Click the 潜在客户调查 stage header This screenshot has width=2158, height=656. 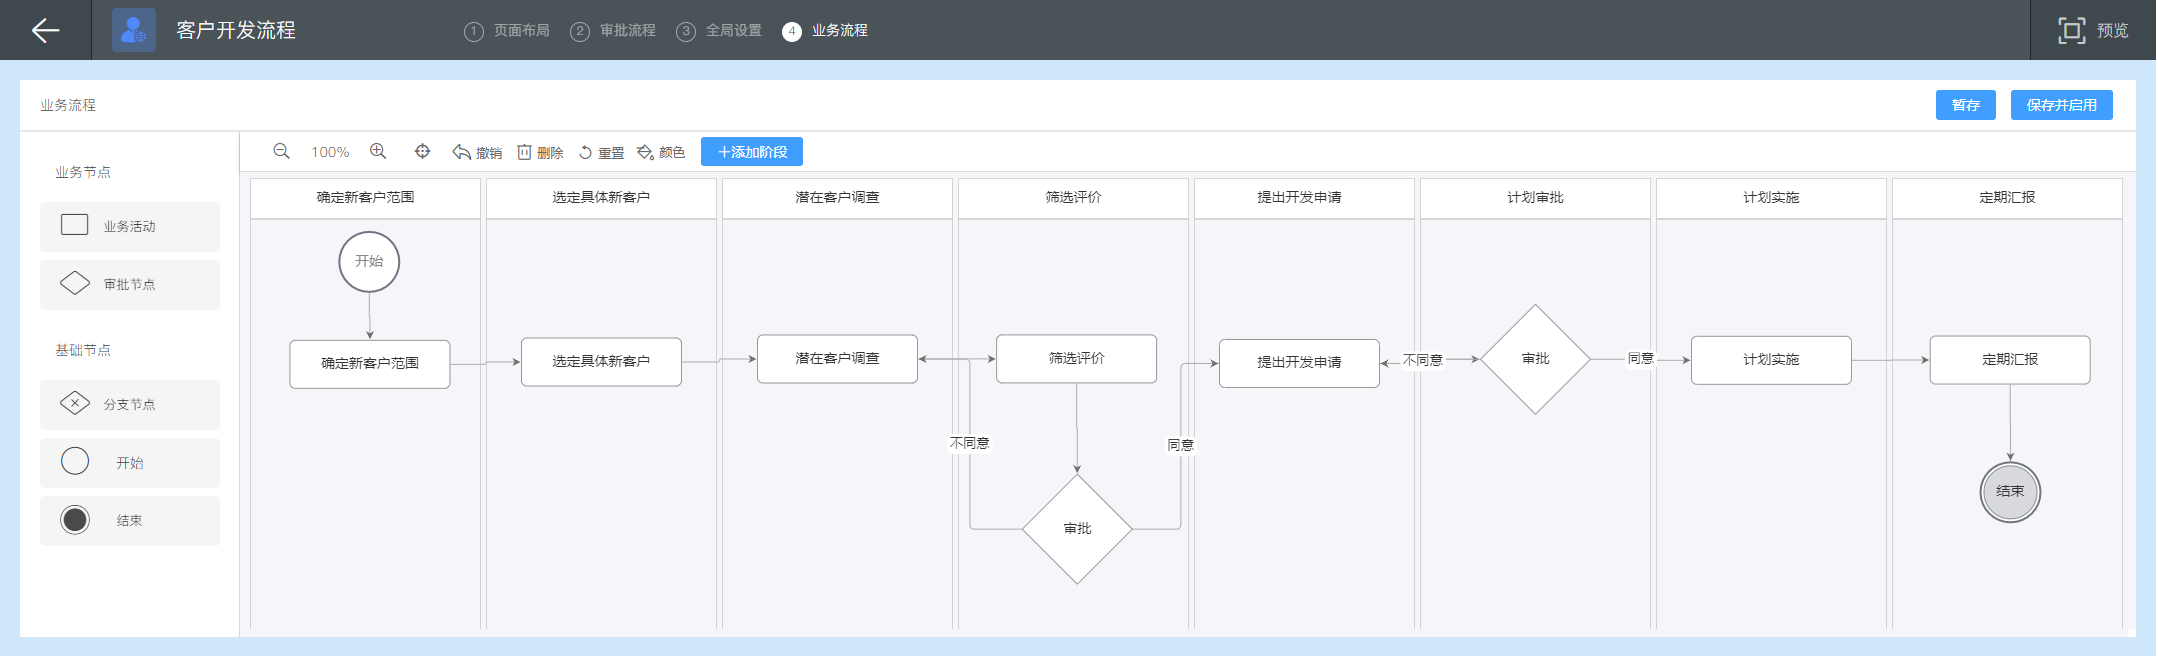tap(837, 198)
